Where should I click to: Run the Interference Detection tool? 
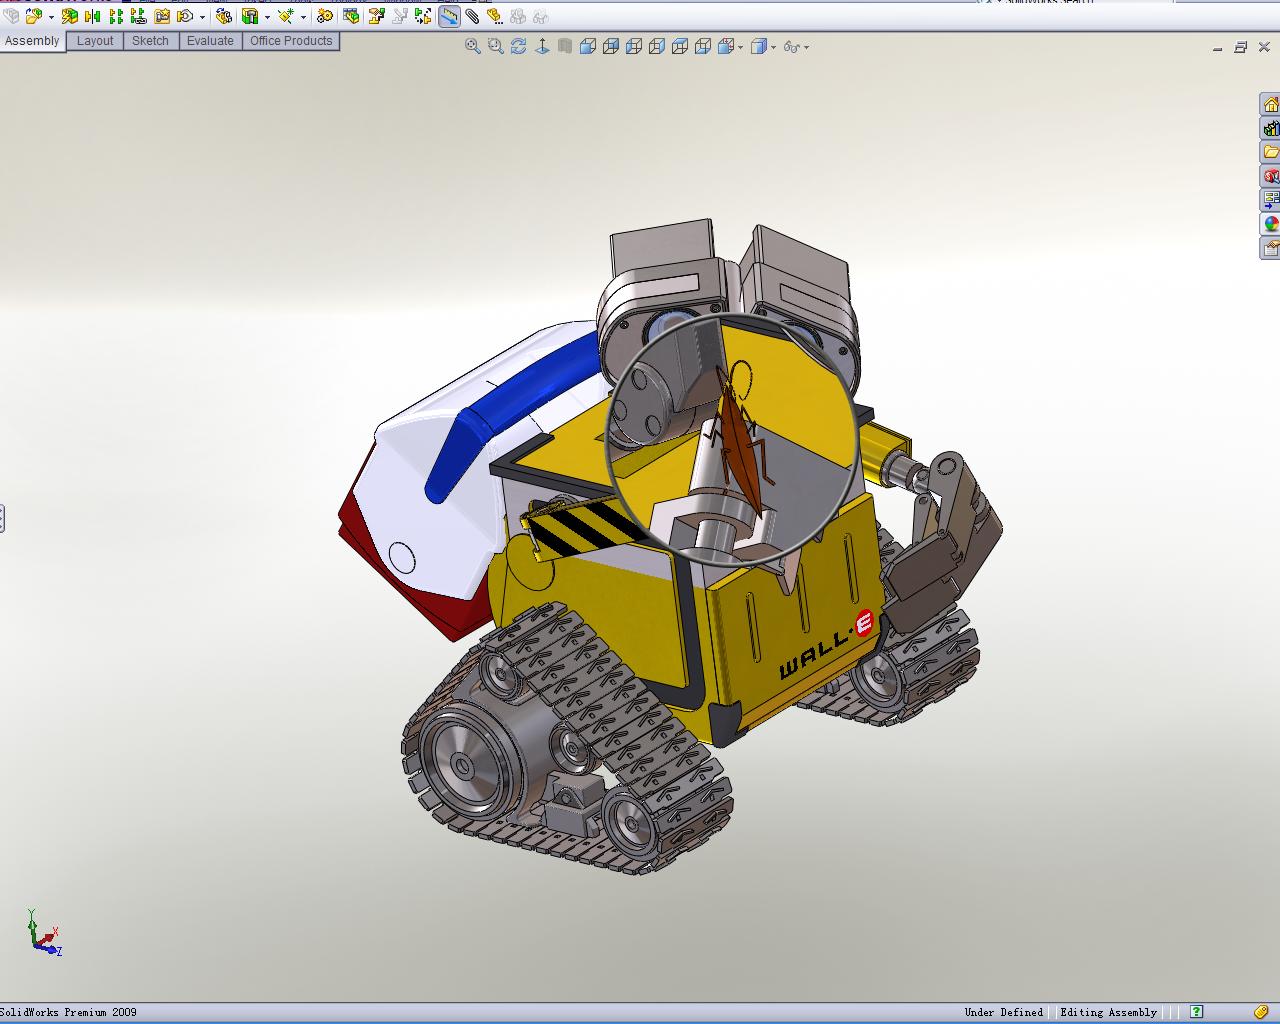point(424,16)
